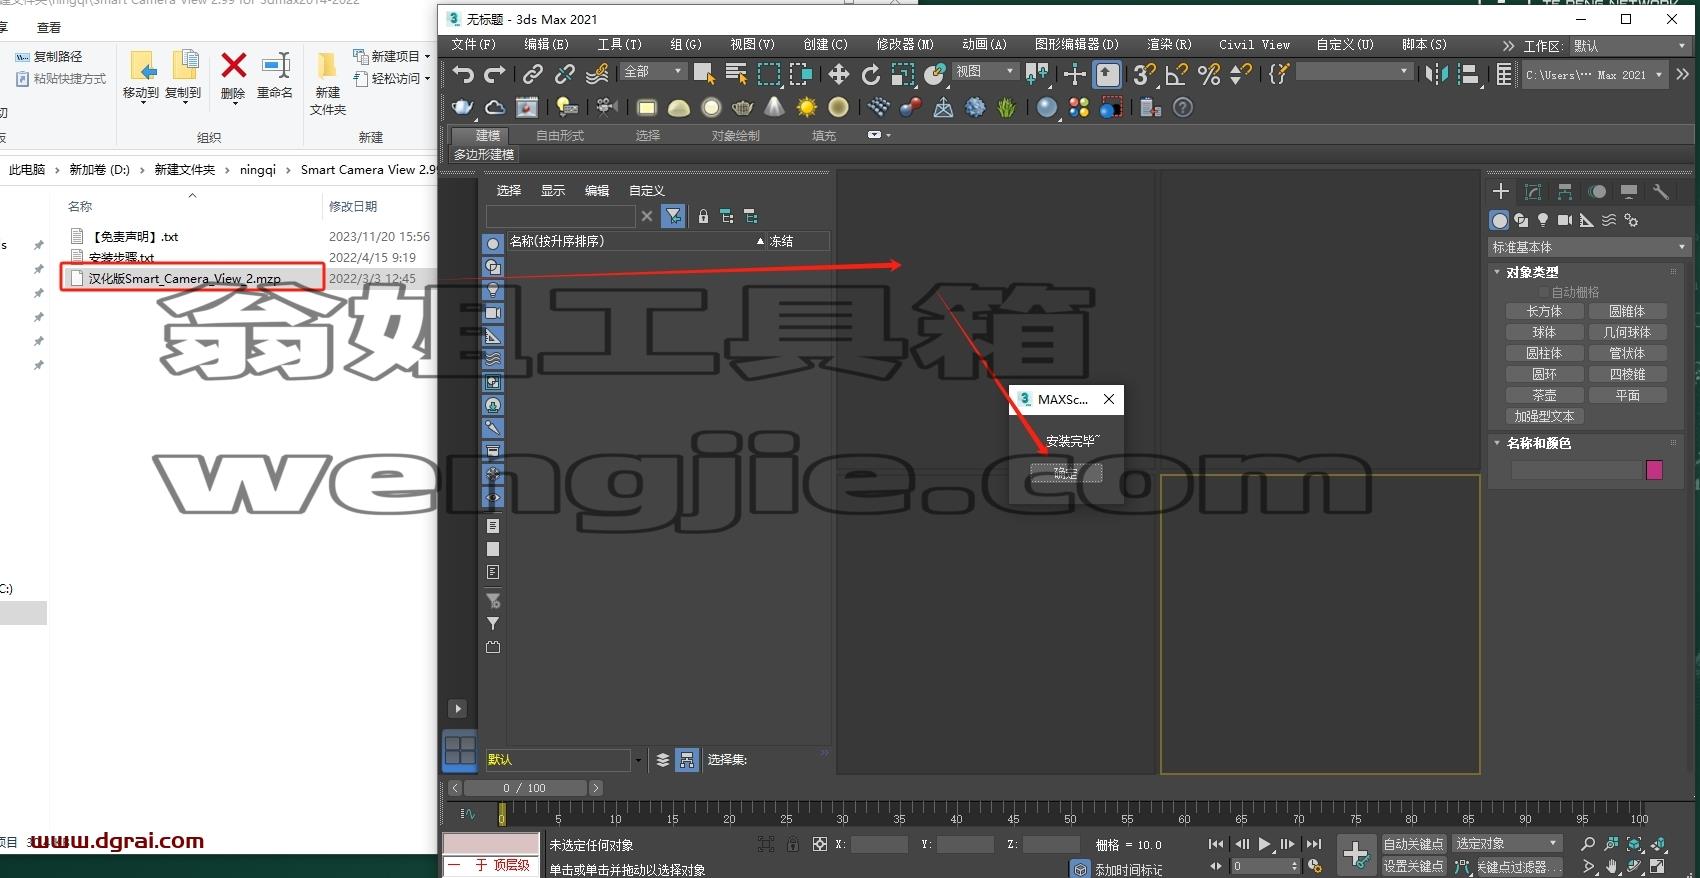Click the 自动关键点 Auto Key button
Viewport: 1700px width, 878px height.
pos(1413,844)
